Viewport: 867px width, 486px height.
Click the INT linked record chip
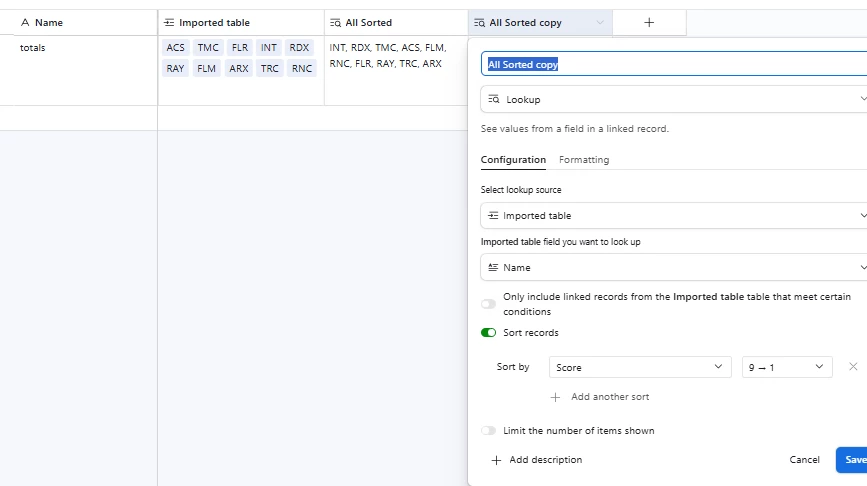tap(269, 48)
